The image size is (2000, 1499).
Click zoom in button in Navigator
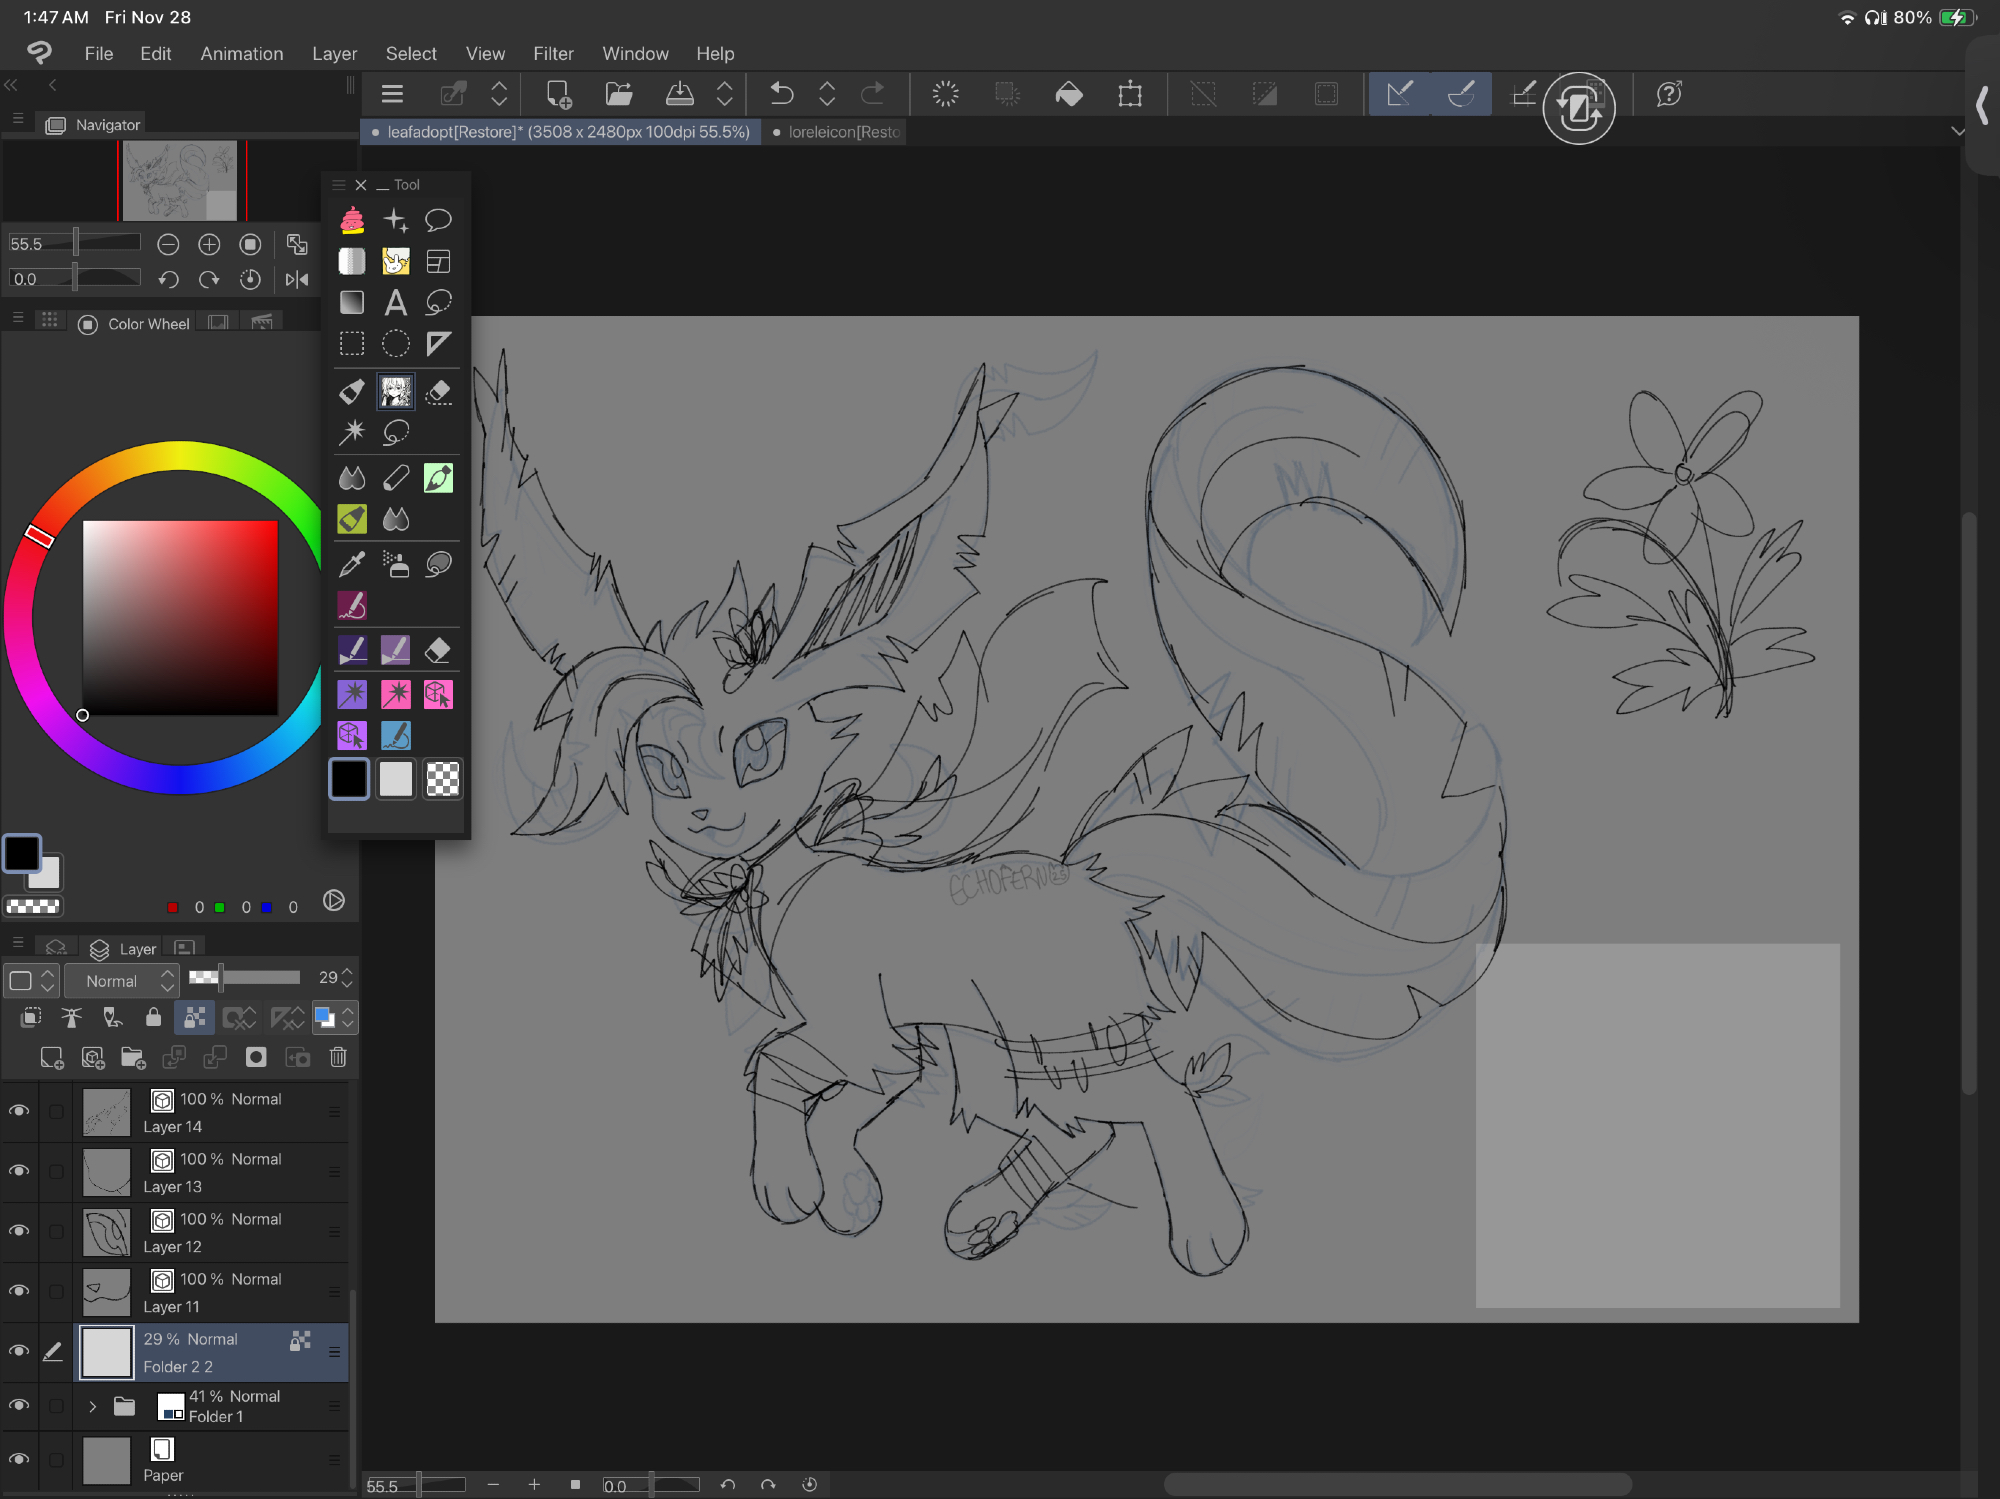click(209, 244)
